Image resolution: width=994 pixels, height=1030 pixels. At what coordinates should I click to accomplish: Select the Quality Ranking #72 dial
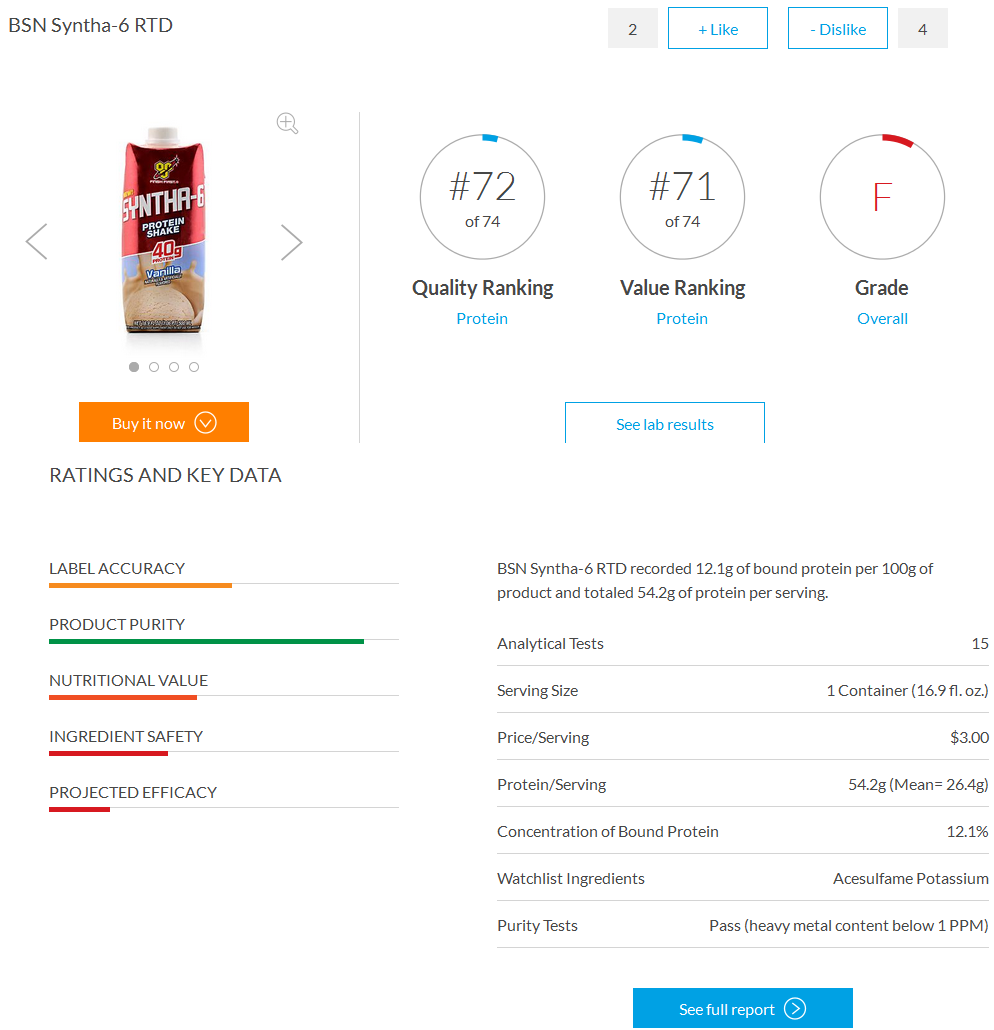point(482,196)
